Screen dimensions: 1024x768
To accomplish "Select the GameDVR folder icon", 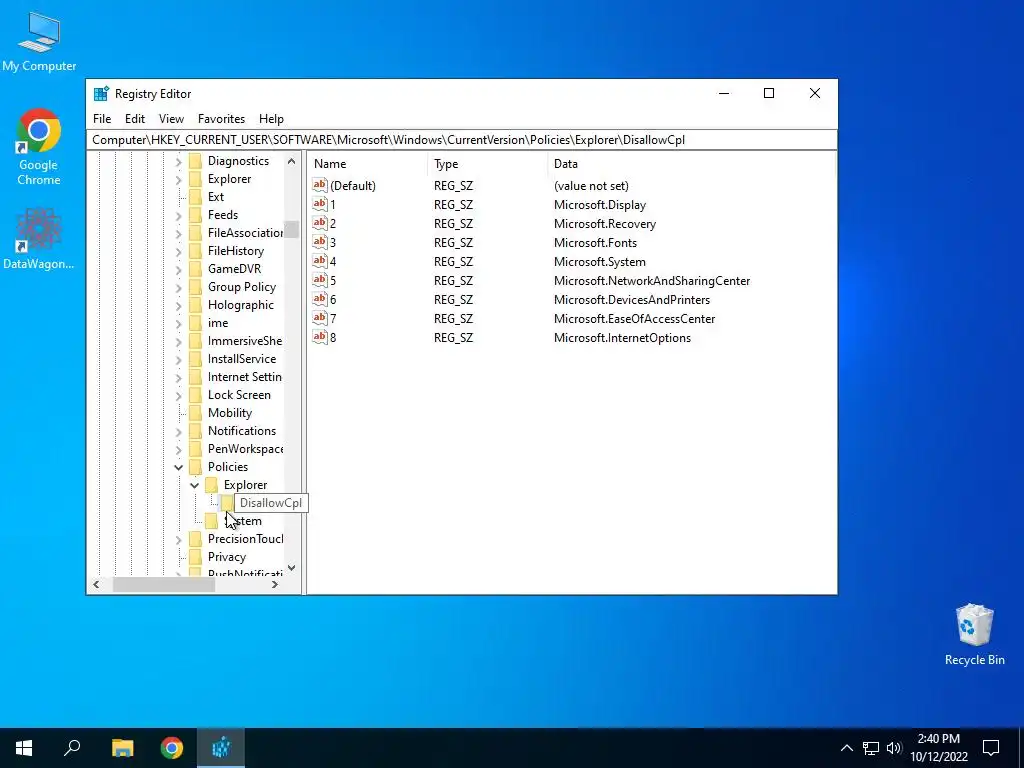I will [195, 268].
